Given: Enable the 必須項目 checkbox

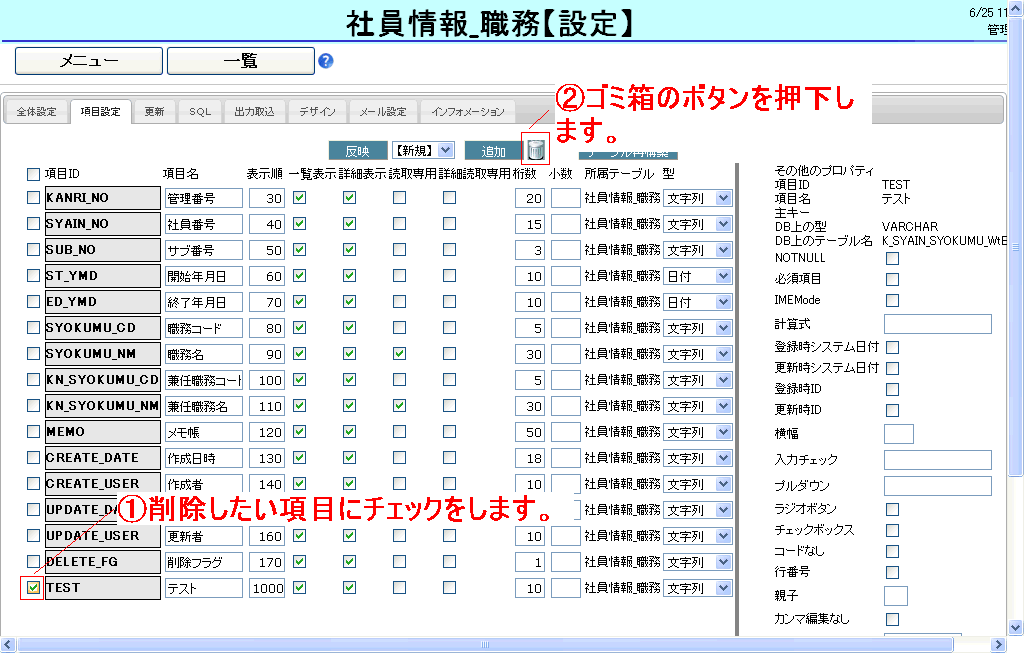Looking at the screenshot, I should pos(892,279).
